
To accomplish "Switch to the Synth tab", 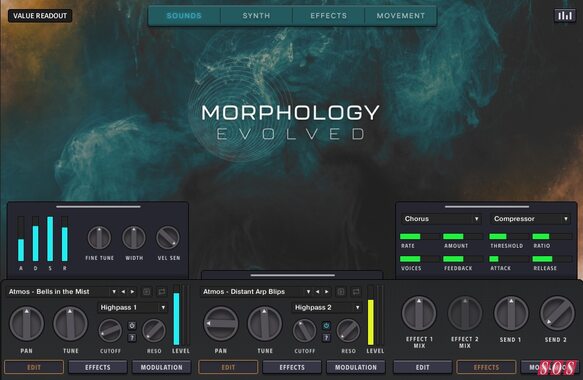I will pos(256,16).
